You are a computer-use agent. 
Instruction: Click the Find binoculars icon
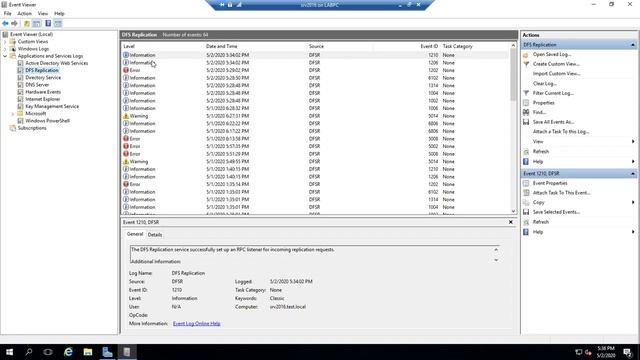(x=526, y=112)
